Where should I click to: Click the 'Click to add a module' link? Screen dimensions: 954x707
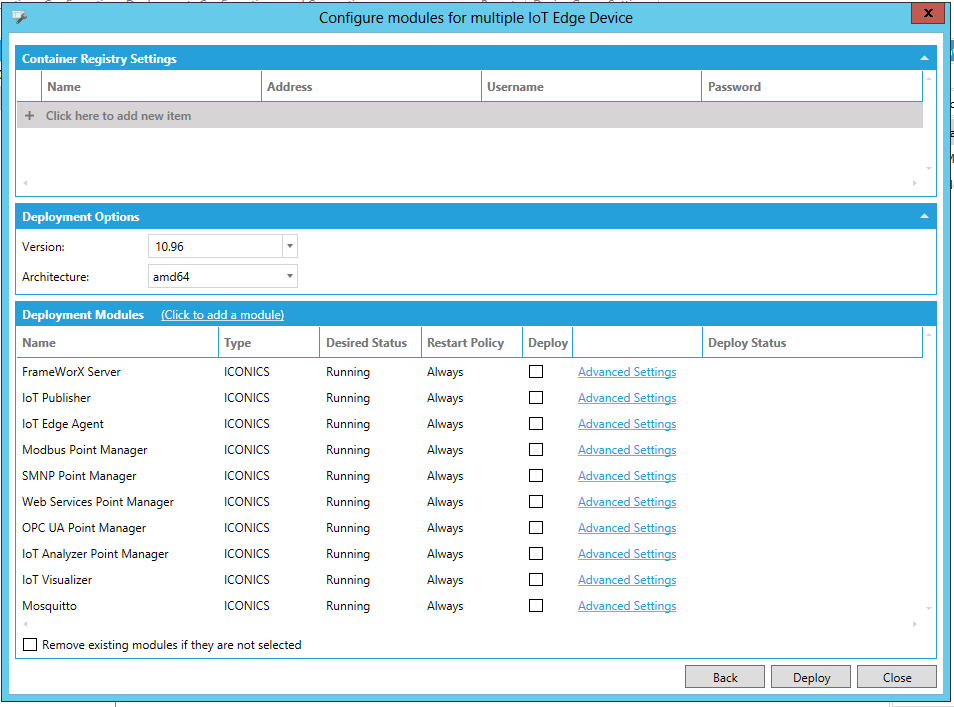pyautogui.click(x=222, y=315)
